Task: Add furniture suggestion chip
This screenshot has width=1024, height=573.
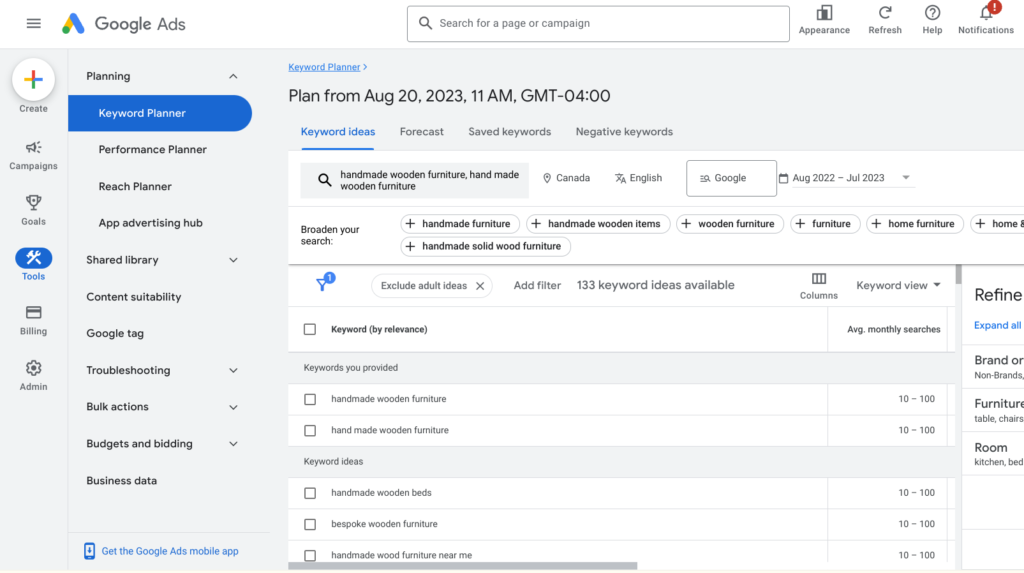Action: (x=825, y=224)
